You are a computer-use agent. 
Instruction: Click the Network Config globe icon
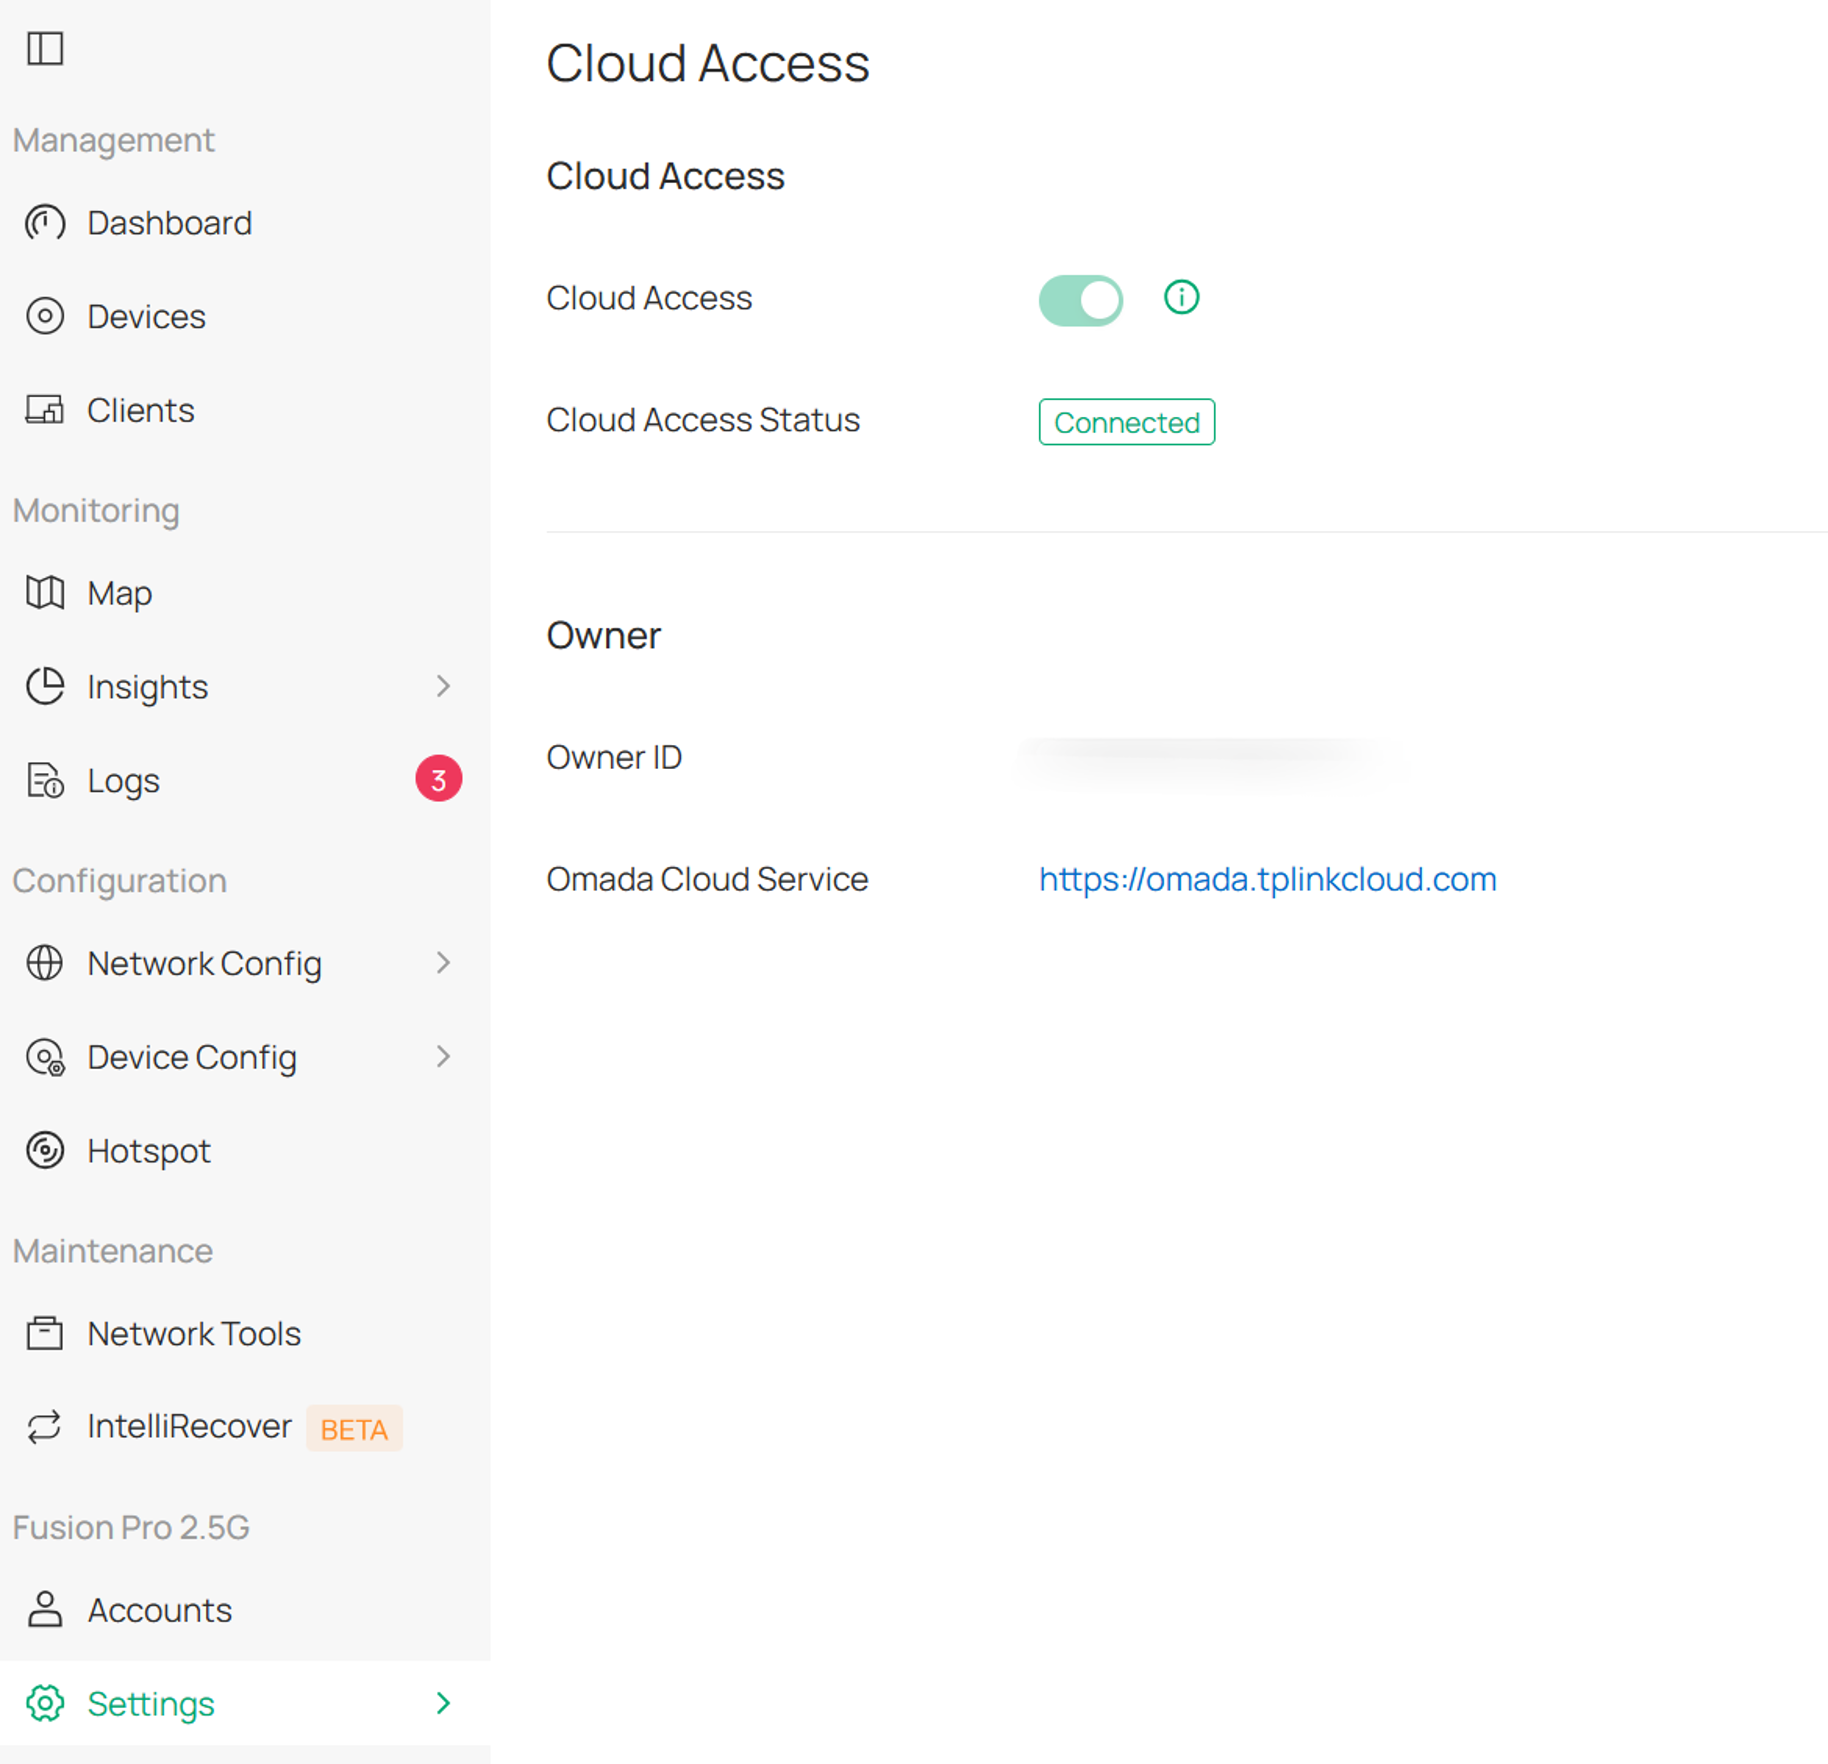point(45,963)
